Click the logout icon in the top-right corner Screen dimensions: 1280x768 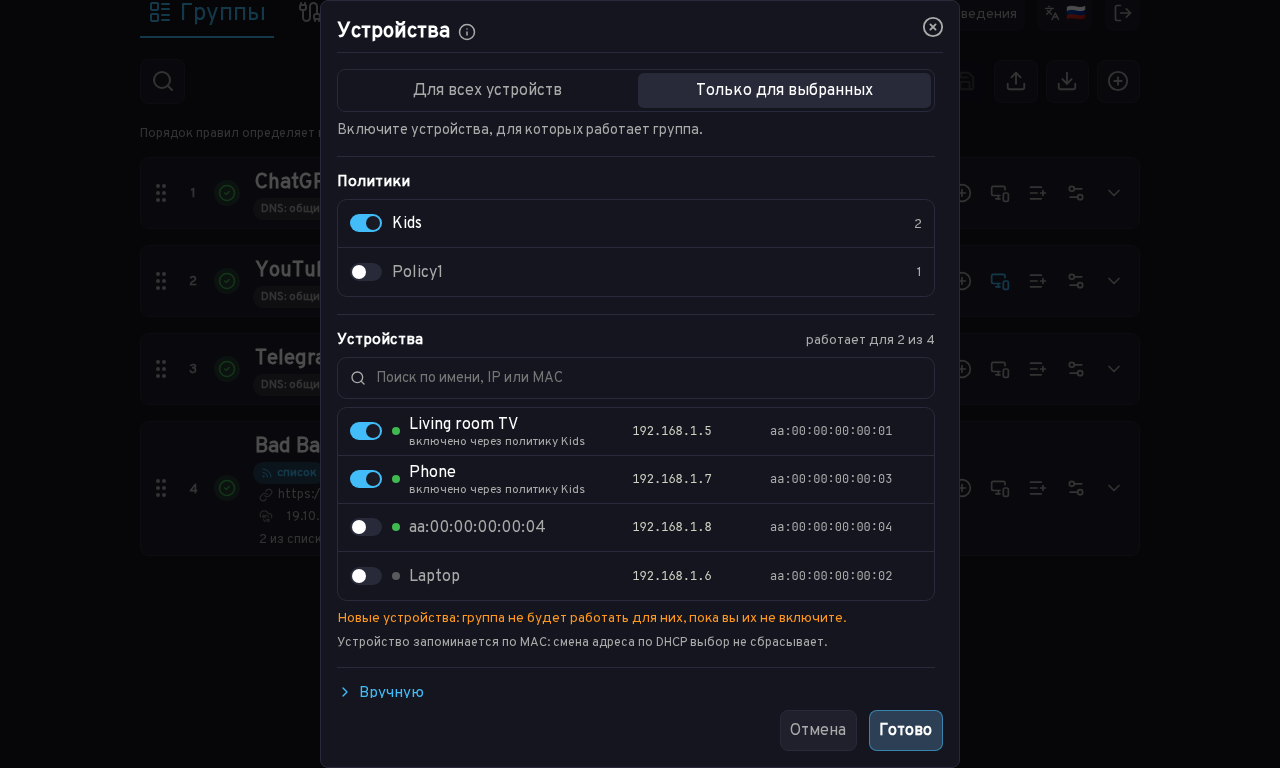coord(1123,13)
